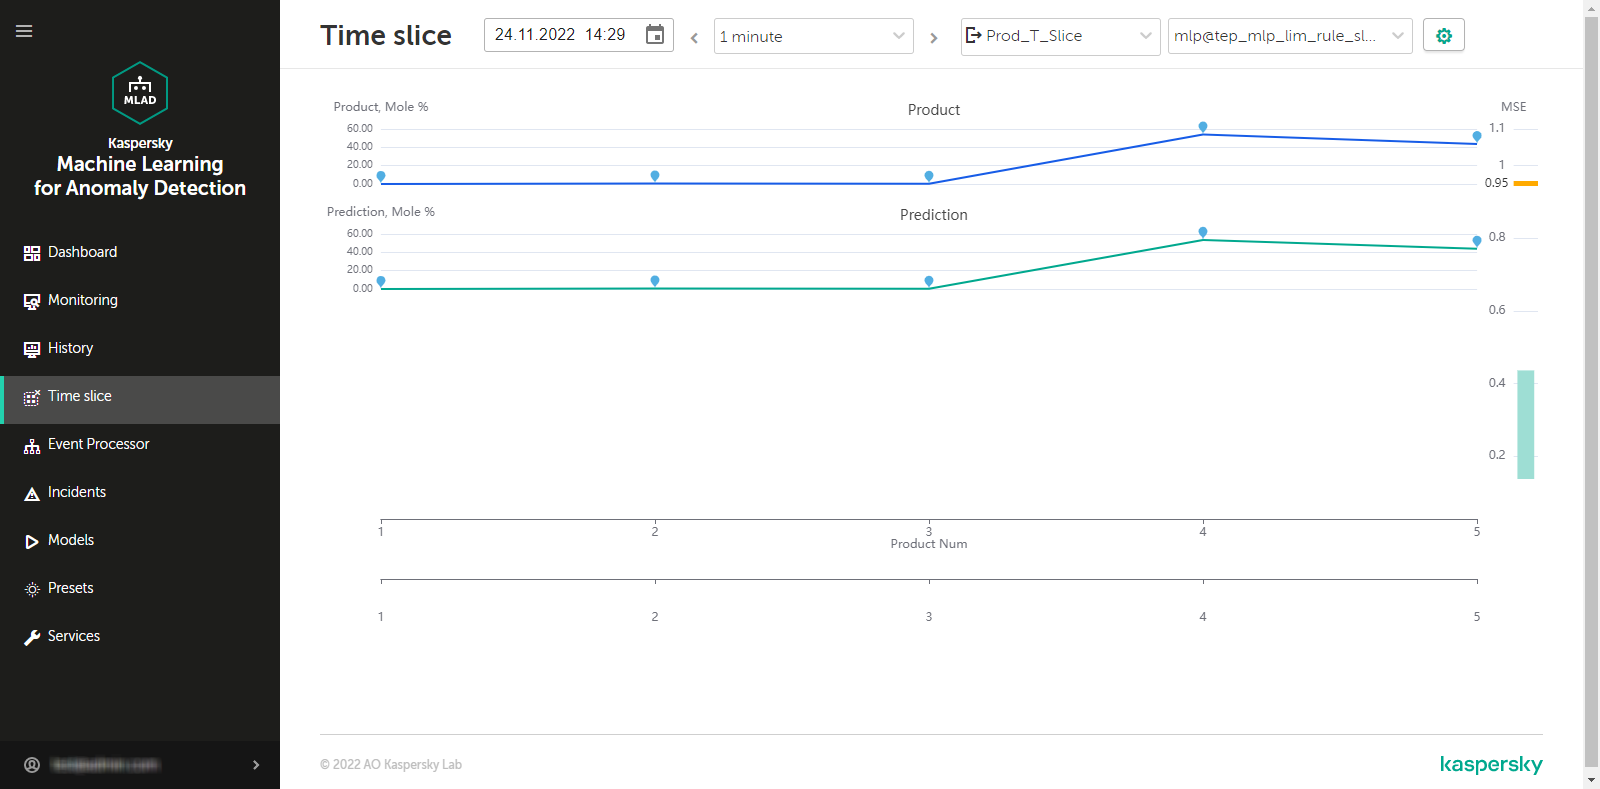Open the Monitoring section
1600x789 pixels.
83,300
